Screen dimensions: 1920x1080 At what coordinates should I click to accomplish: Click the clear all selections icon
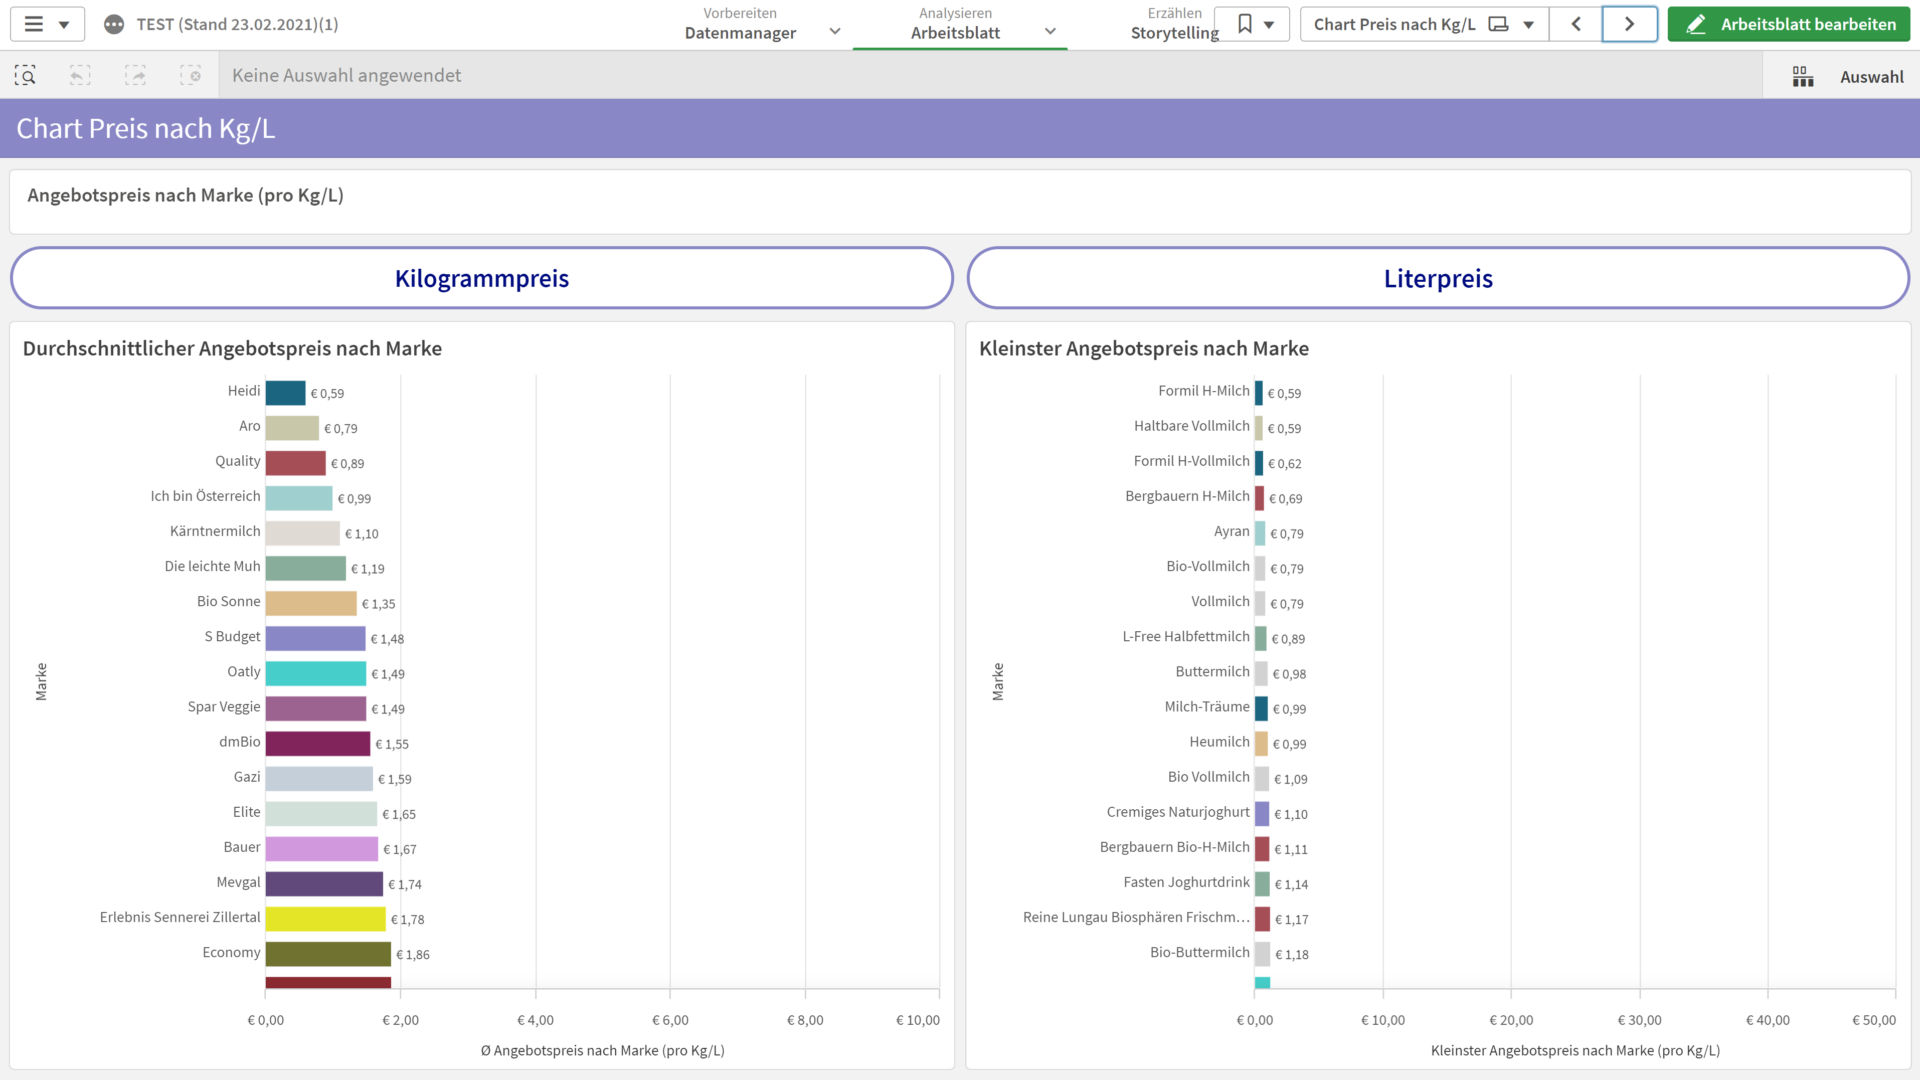click(190, 75)
